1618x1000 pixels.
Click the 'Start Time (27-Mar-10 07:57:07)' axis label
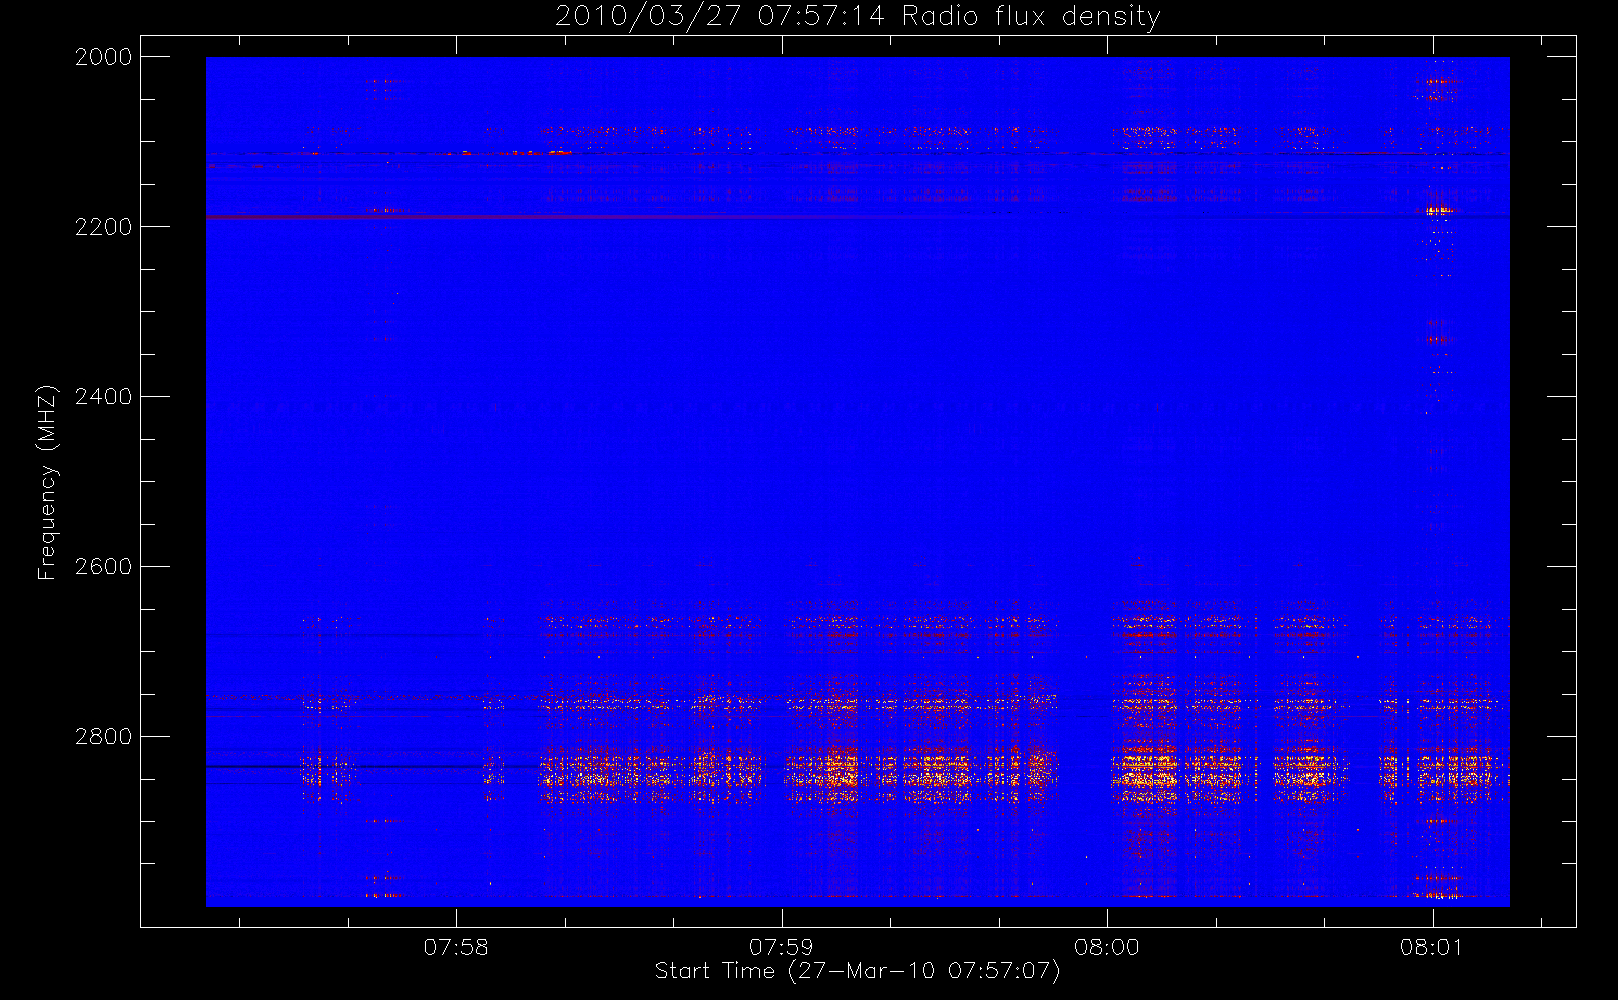(x=857, y=971)
